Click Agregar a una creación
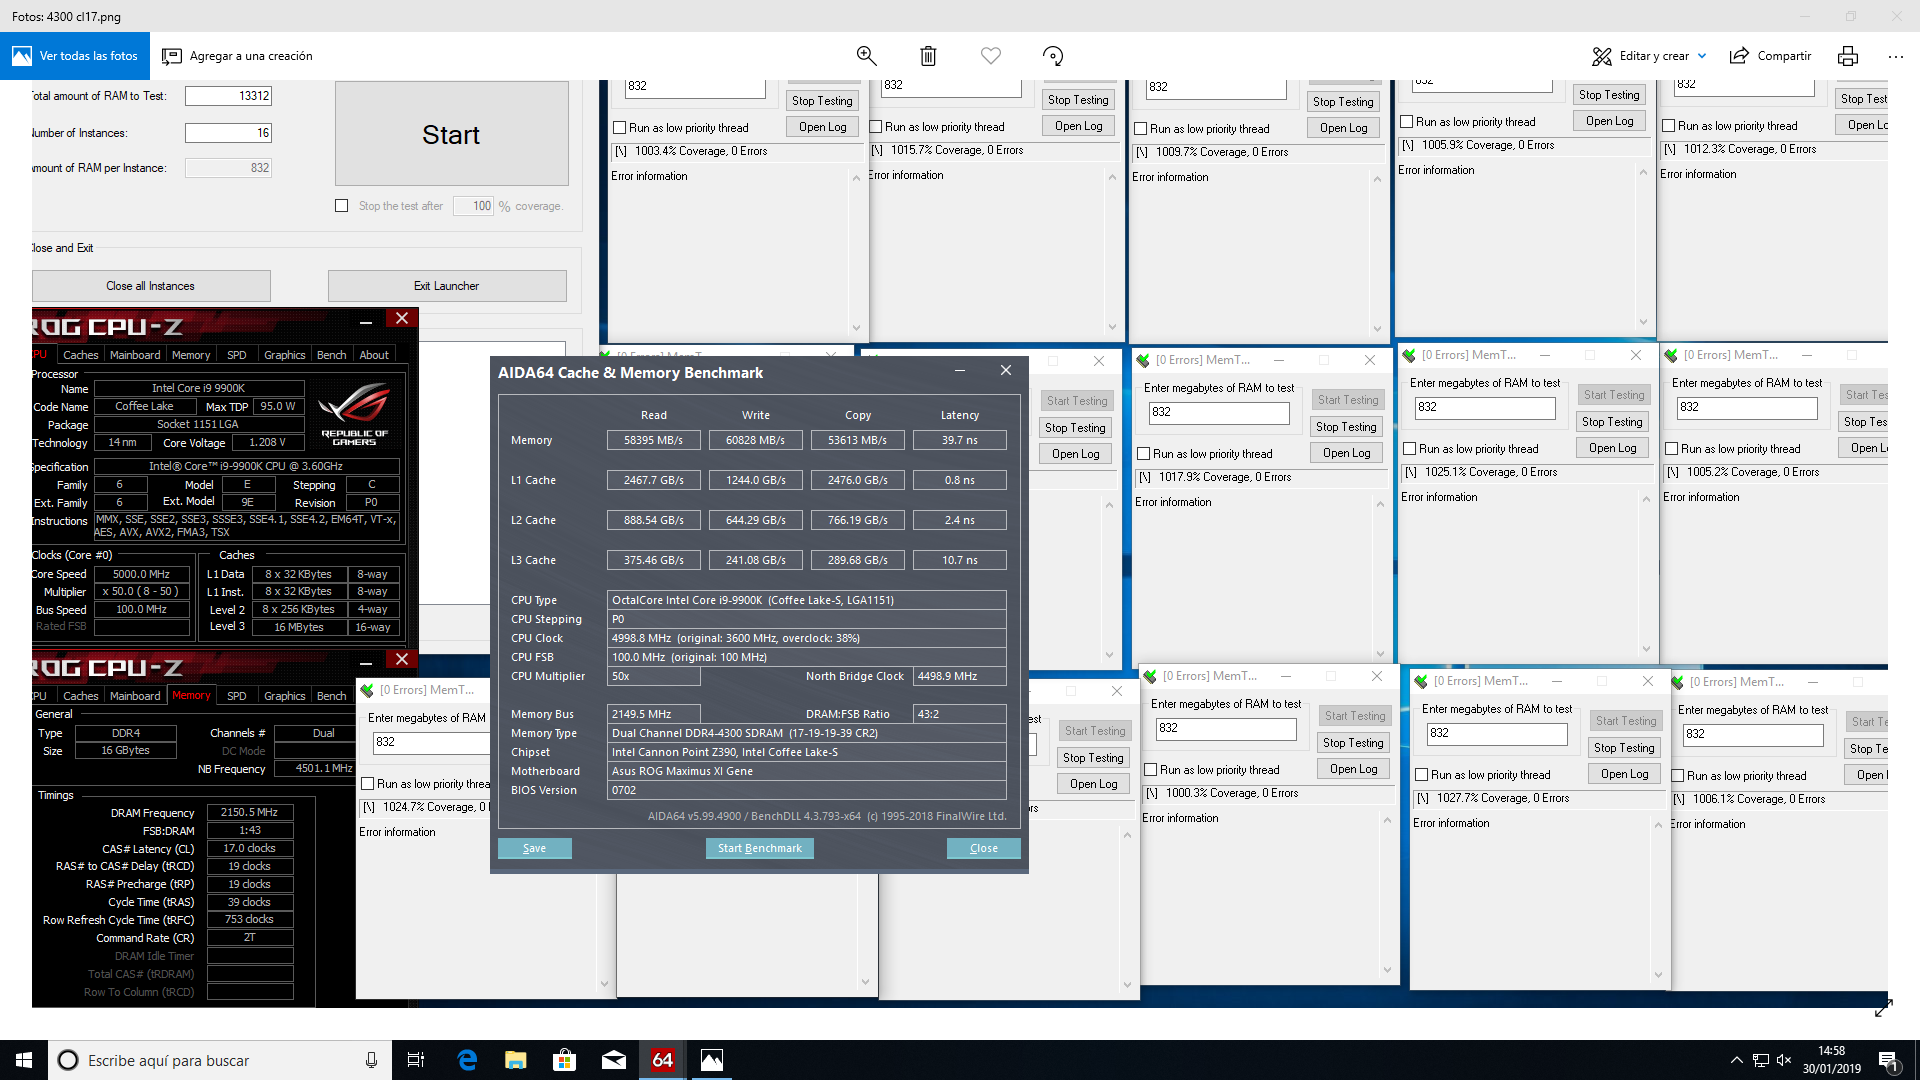Image resolution: width=1920 pixels, height=1080 pixels. [238, 56]
